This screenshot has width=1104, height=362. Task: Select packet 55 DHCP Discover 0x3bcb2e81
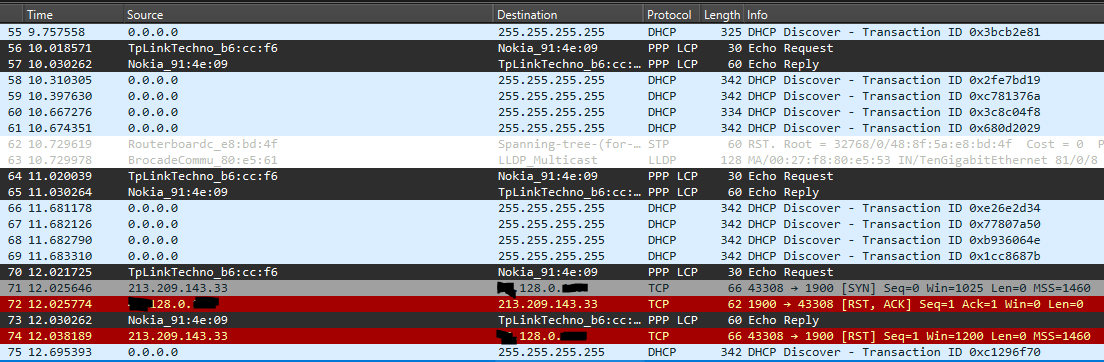(552, 32)
